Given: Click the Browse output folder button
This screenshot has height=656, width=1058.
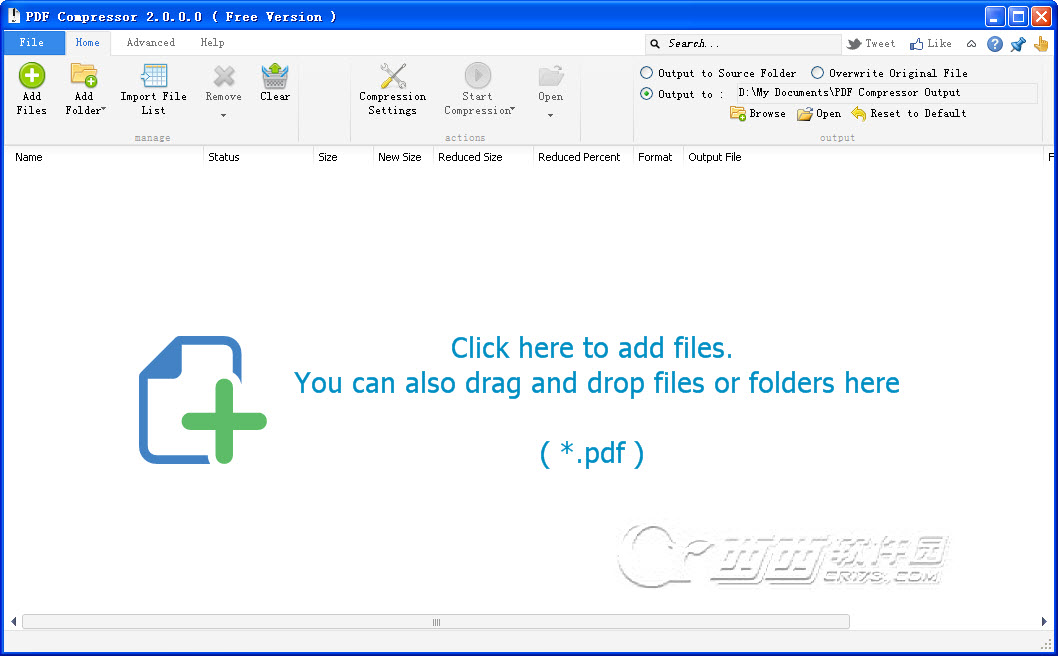Looking at the screenshot, I should [x=758, y=113].
